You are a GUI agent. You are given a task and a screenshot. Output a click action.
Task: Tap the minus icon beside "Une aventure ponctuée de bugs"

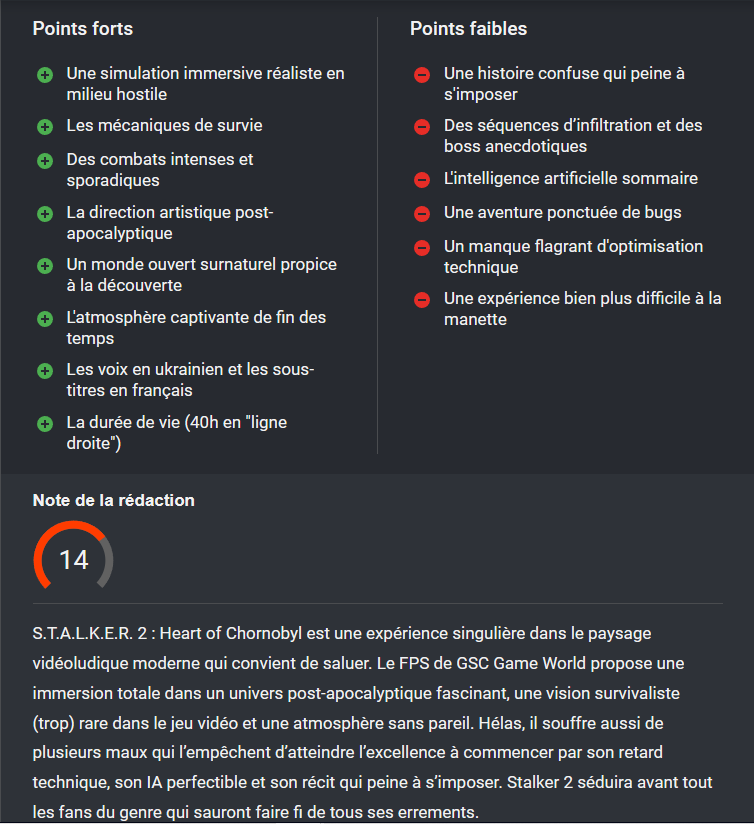click(422, 214)
